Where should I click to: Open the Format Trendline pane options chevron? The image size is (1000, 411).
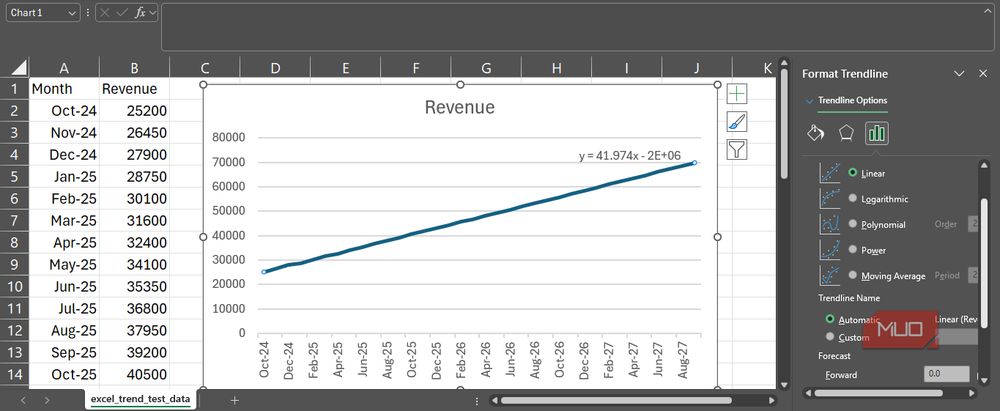(x=959, y=73)
